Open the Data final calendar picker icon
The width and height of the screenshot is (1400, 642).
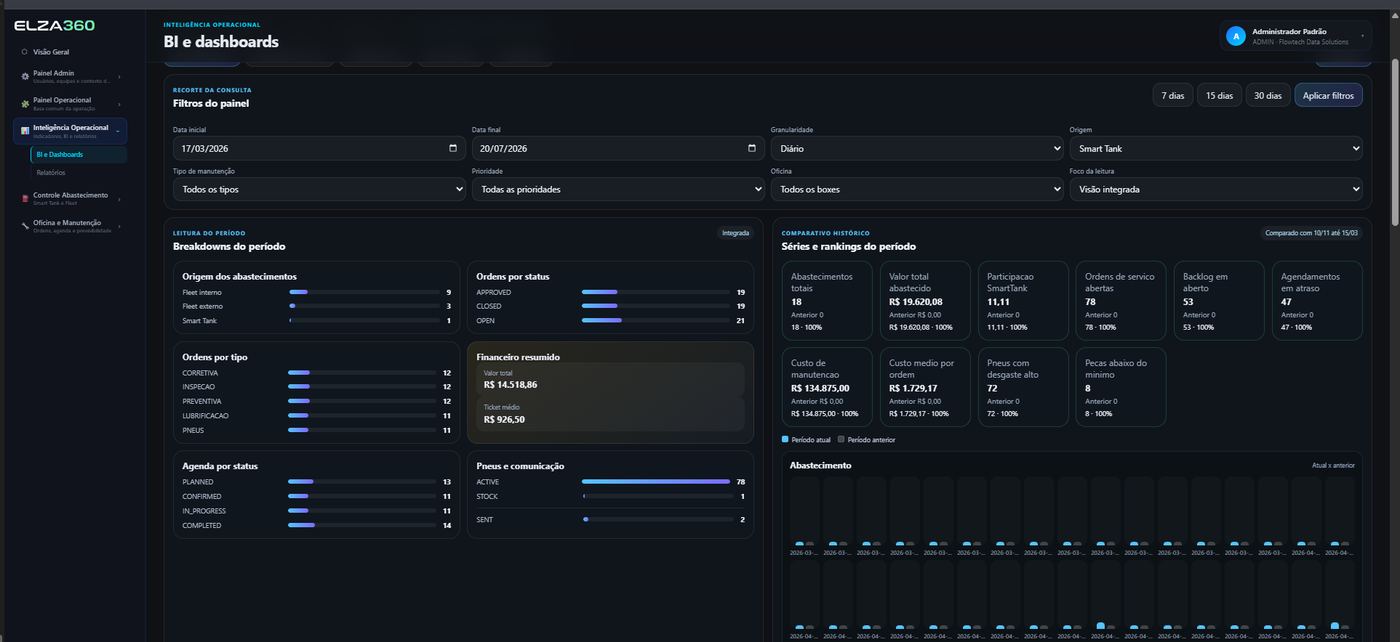point(752,148)
